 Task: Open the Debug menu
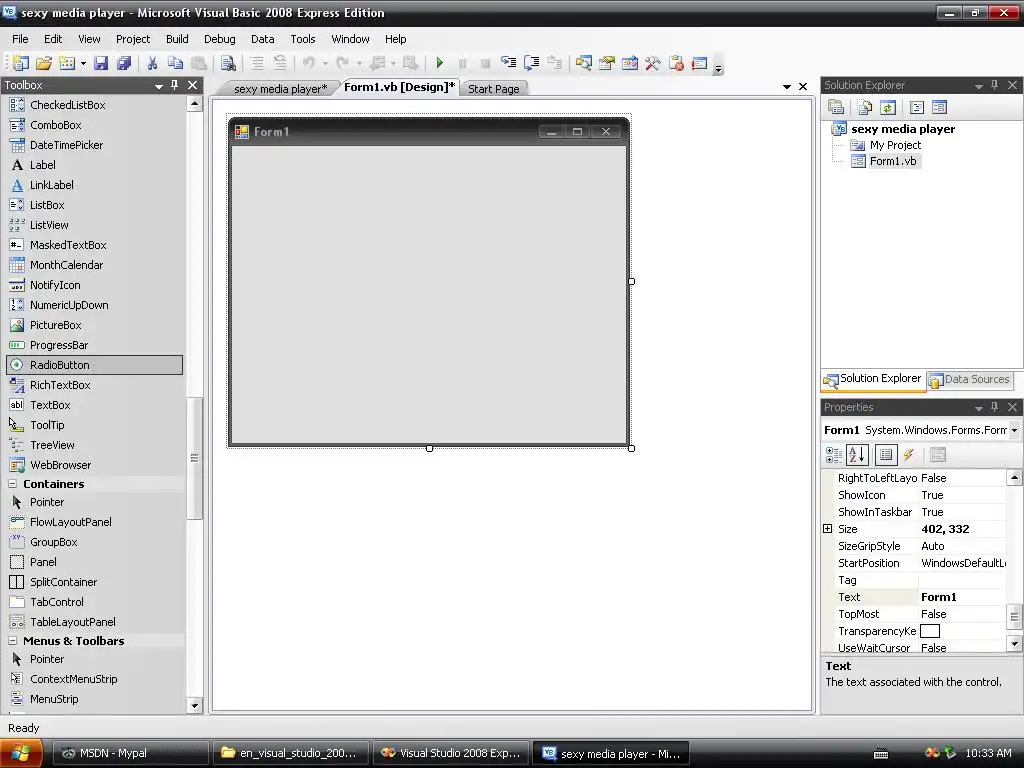(x=219, y=39)
